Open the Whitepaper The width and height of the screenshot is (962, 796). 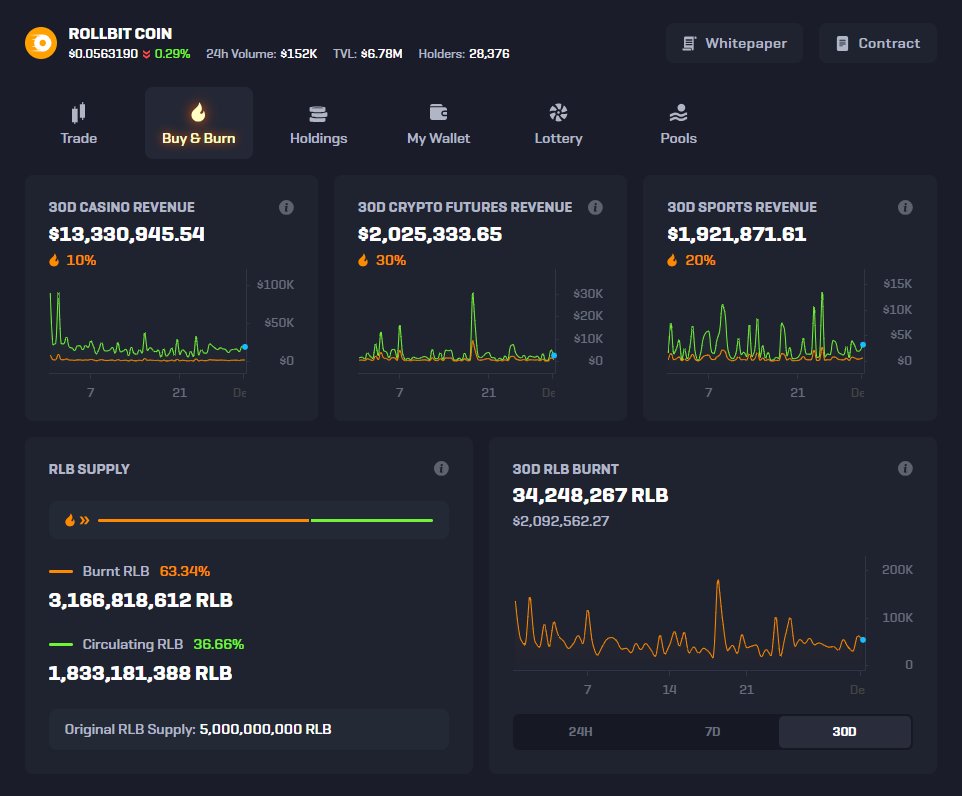coord(734,43)
